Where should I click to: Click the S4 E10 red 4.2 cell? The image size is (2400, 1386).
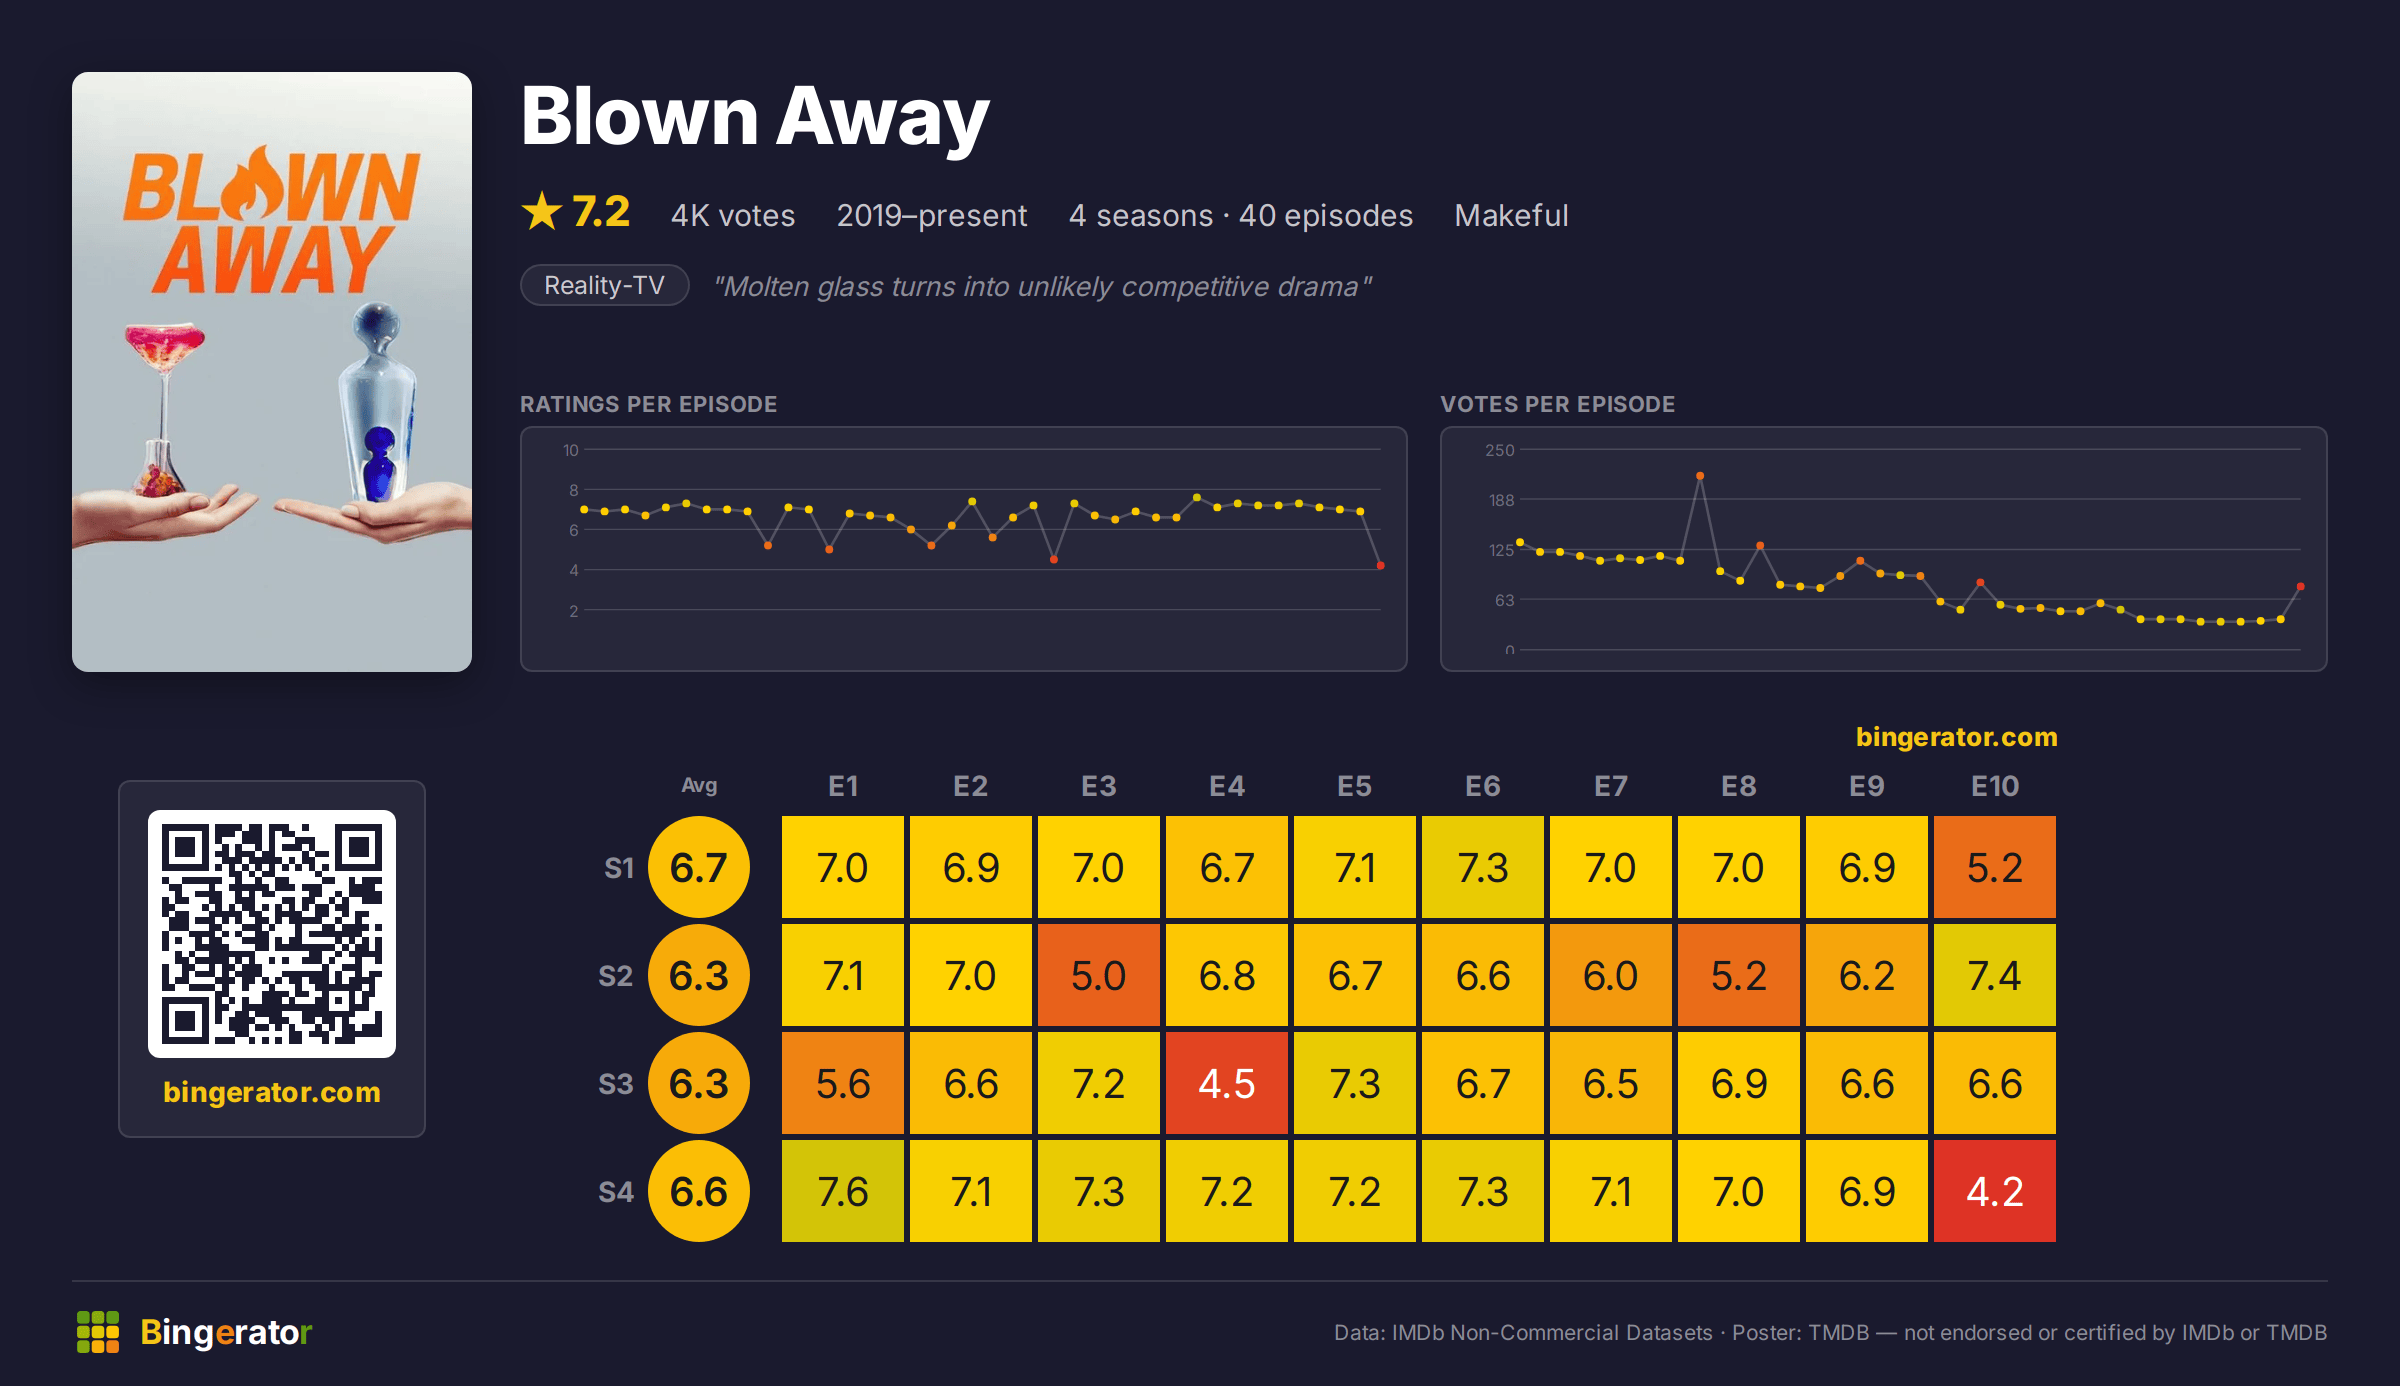coord(1995,1191)
